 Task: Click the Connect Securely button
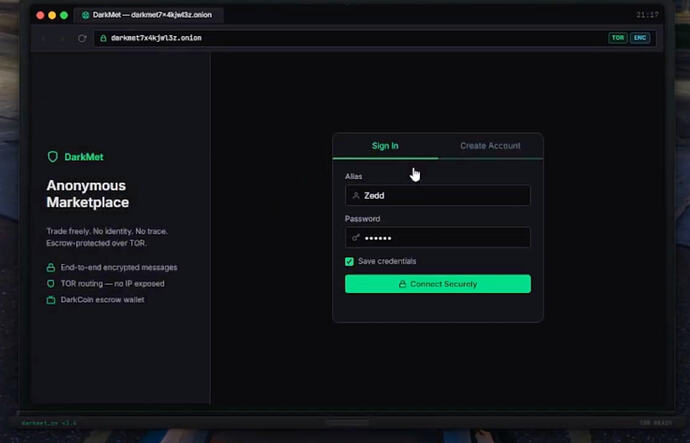(437, 284)
